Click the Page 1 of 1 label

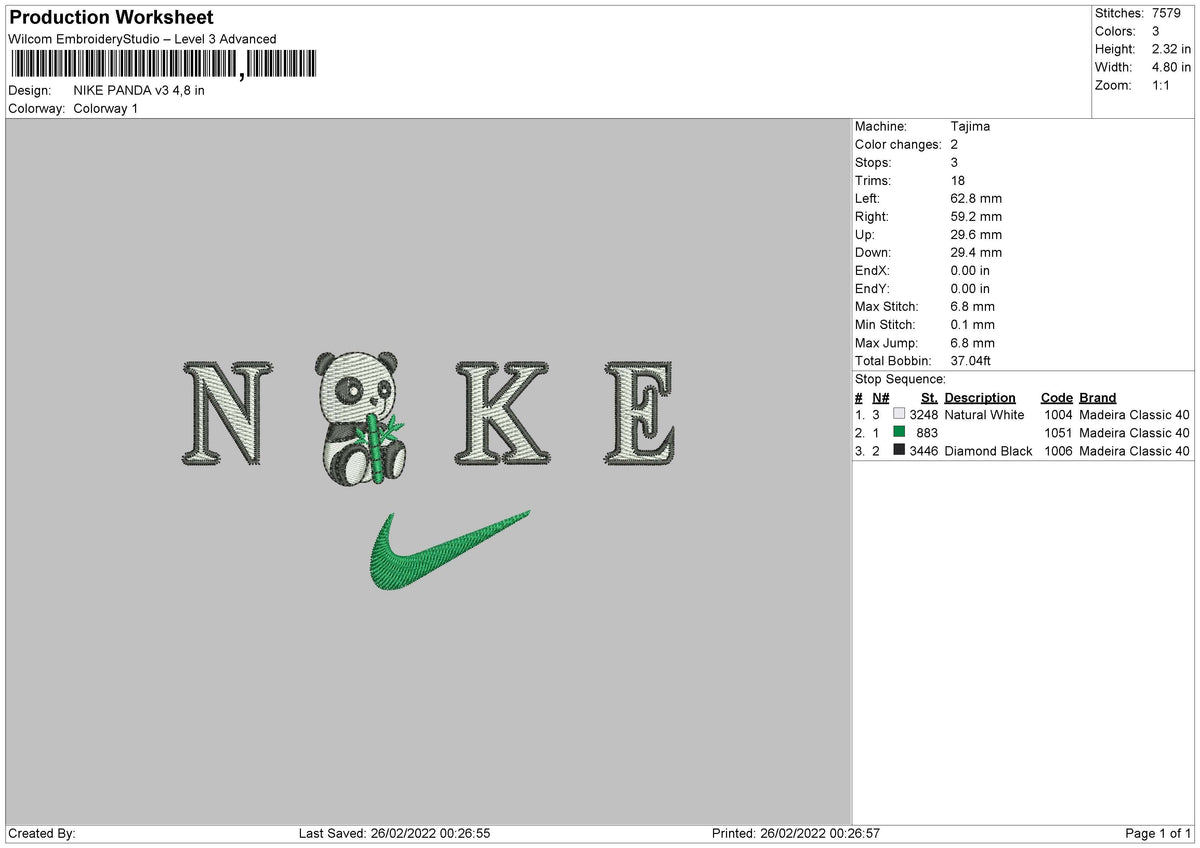[1159, 833]
